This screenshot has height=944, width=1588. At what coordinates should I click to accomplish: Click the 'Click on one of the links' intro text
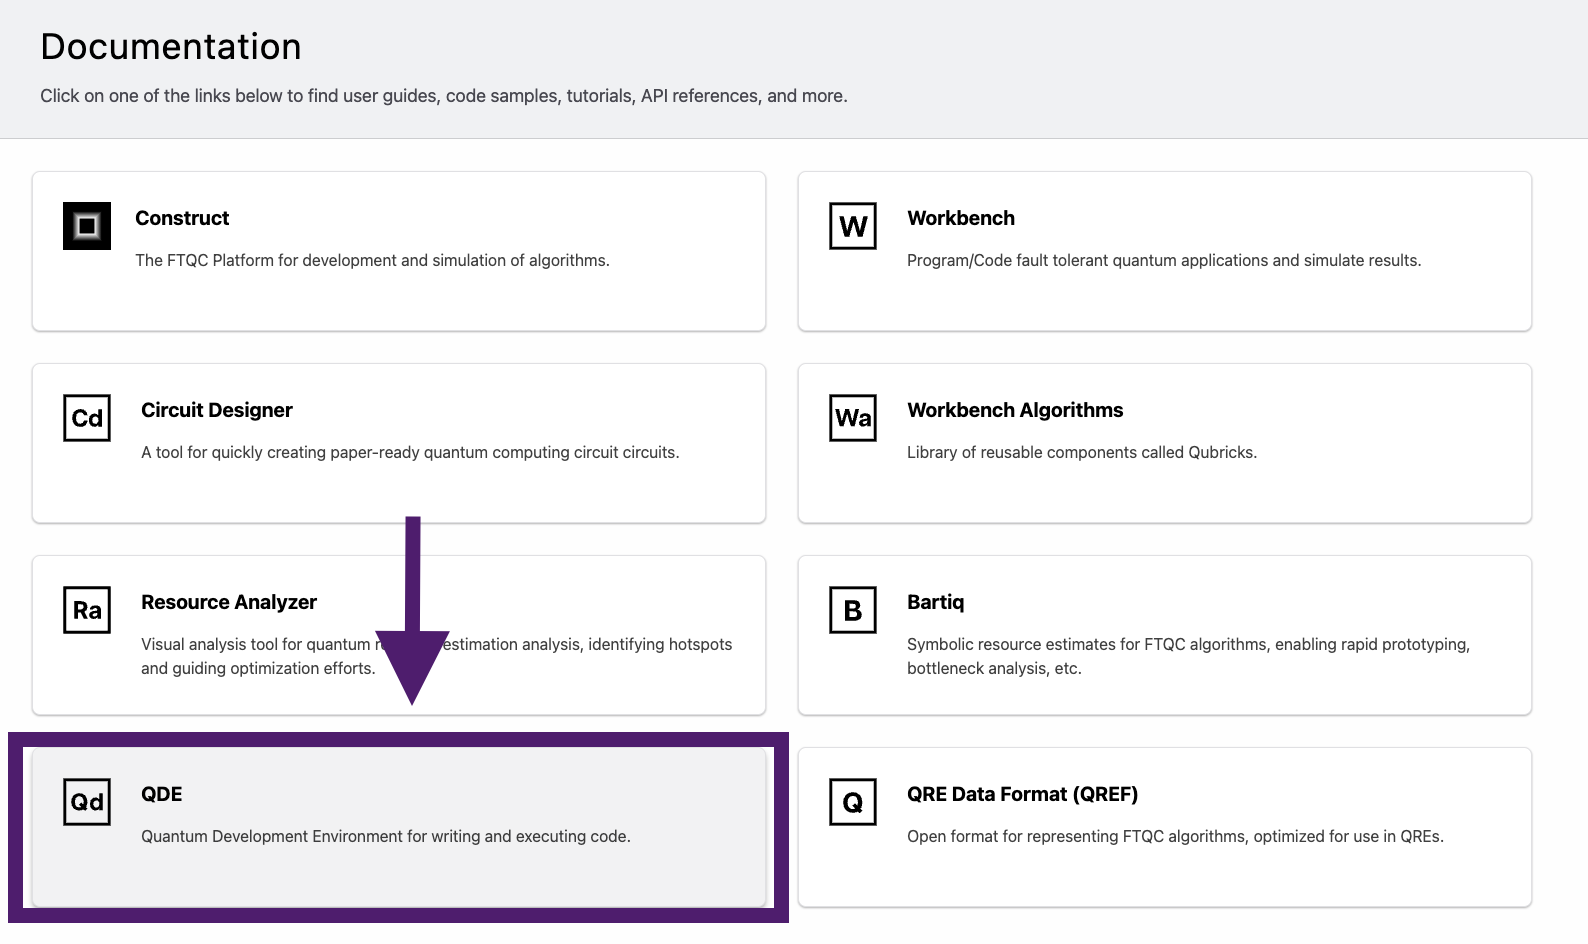click(444, 96)
